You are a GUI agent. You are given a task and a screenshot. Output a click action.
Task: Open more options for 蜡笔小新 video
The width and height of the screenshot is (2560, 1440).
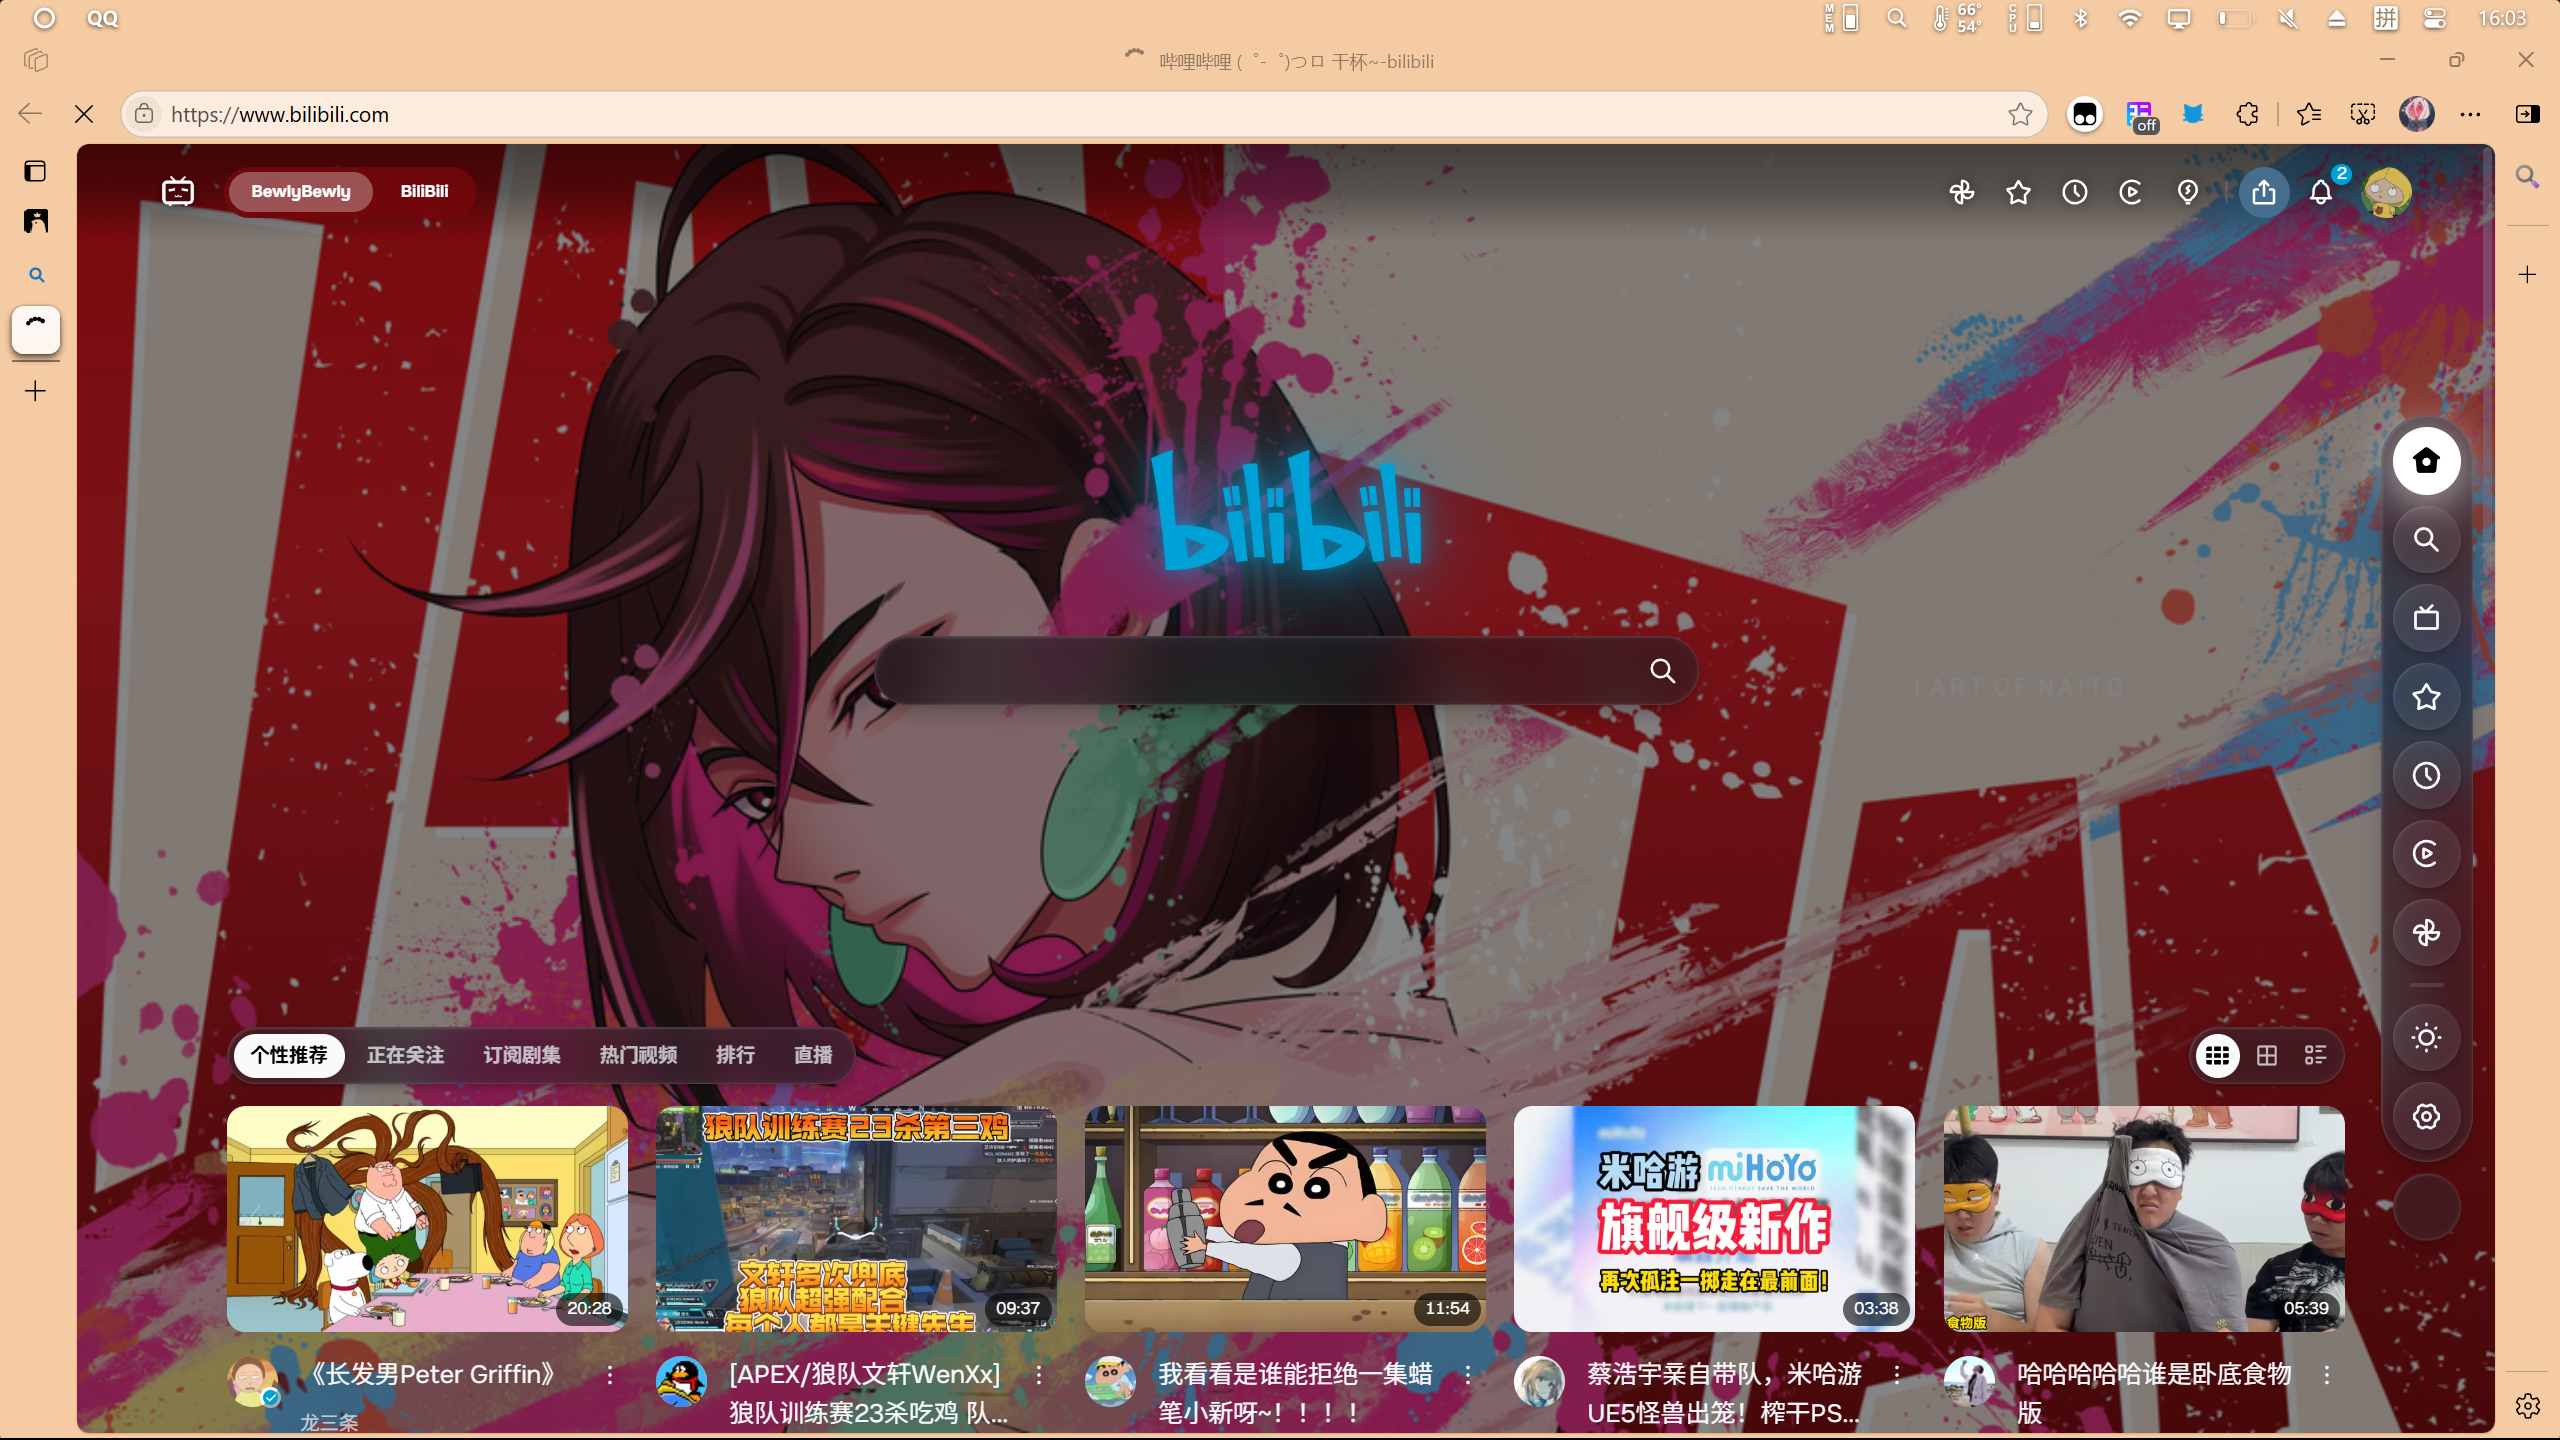[x=1467, y=1376]
